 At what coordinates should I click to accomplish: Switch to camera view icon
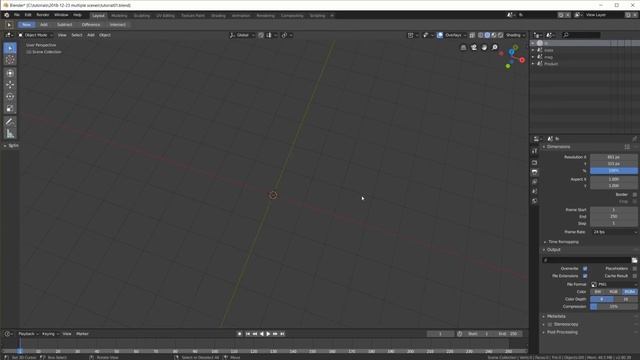click(x=474, y=48)
